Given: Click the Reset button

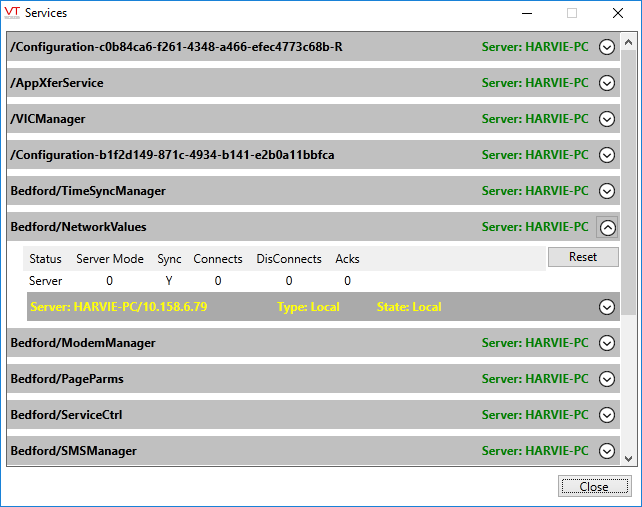Looking at the screenshot, I should [583, 257].
